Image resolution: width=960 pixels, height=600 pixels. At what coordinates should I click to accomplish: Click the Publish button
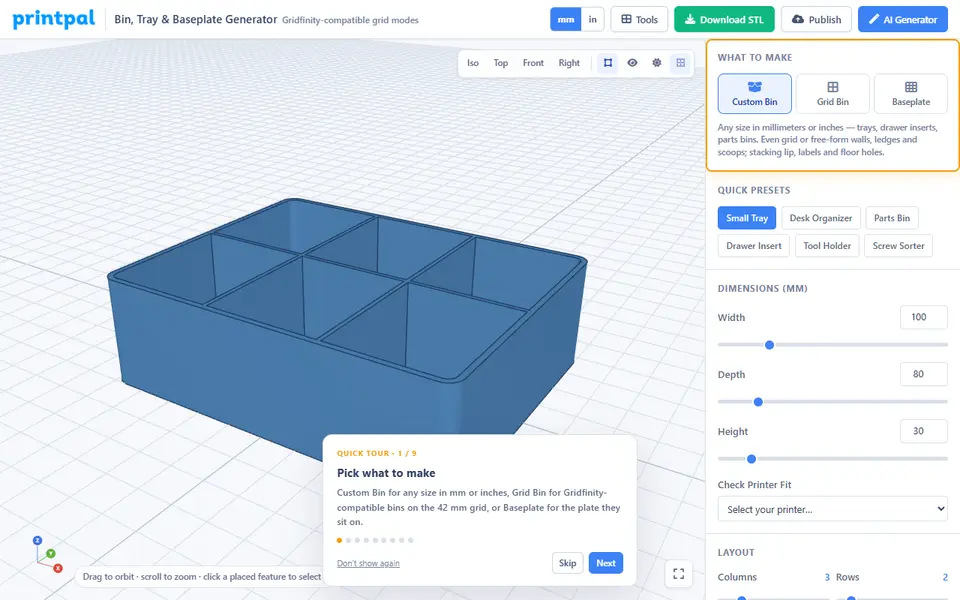(816, 20)
